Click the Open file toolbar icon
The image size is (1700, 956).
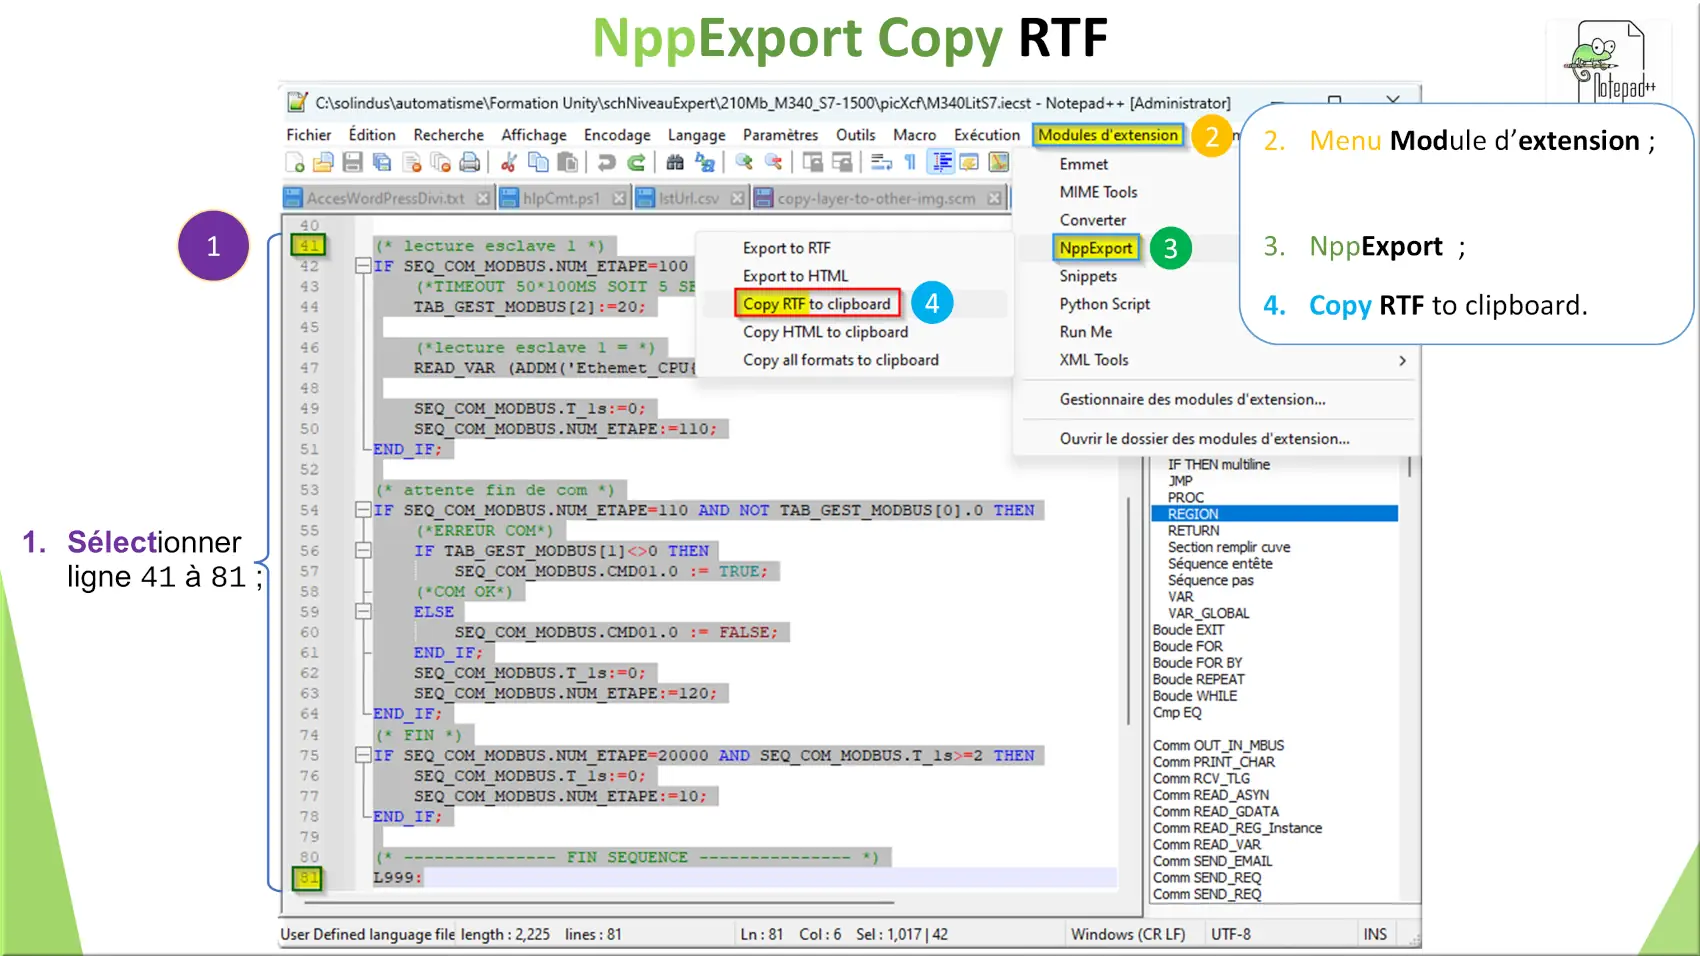coord(323,162)
